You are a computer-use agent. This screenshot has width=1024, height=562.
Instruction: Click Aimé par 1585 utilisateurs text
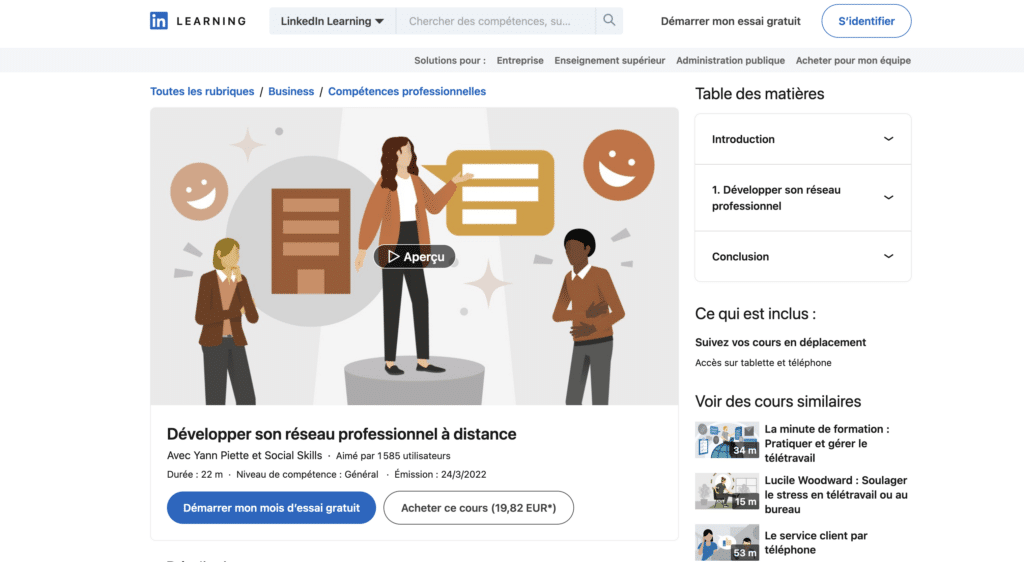[392, 456]
